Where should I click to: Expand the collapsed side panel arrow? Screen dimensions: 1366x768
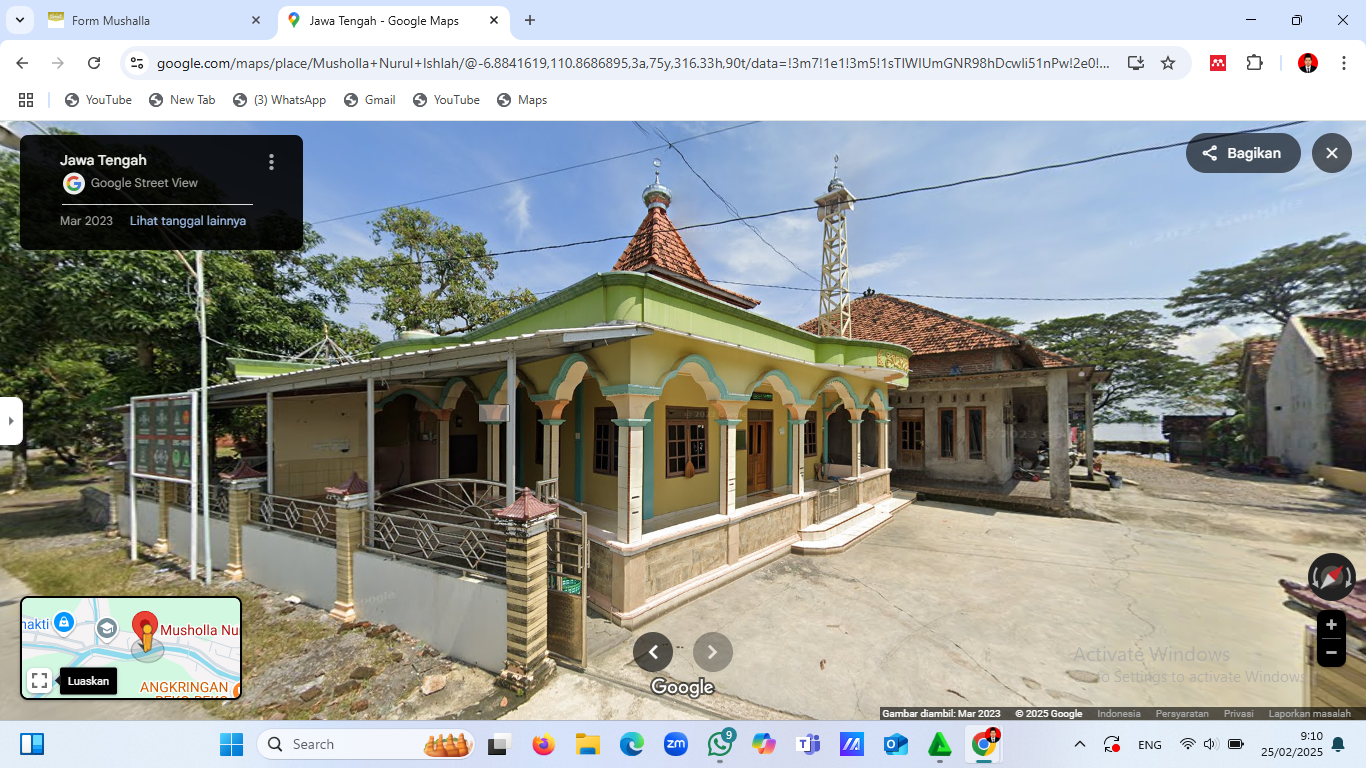click(x=10, y=421)
